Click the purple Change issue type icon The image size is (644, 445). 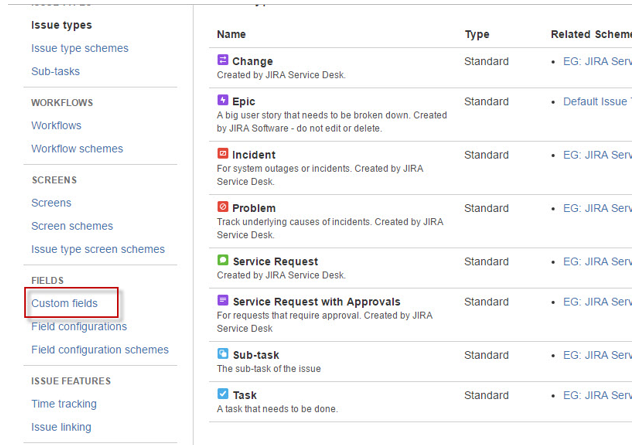click(x=223, y=60)
